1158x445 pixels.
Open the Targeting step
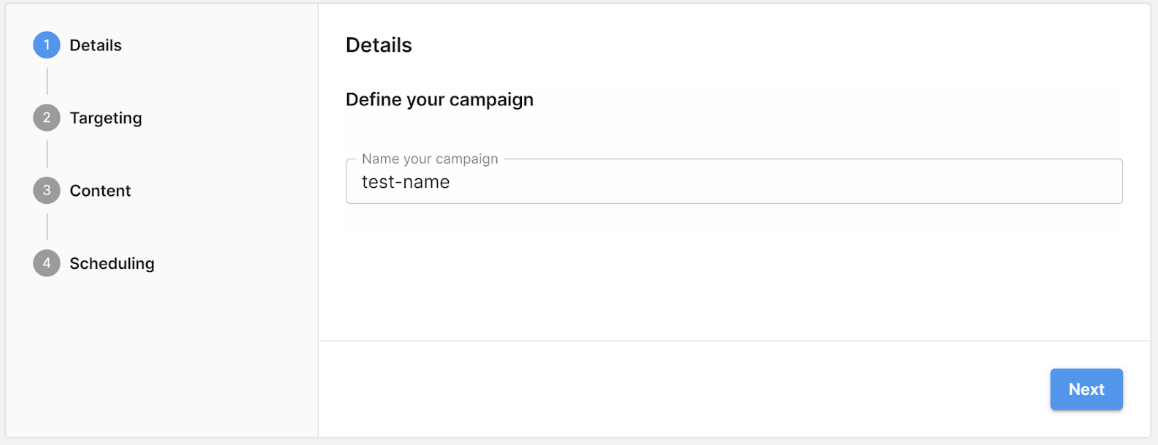click(105, 118)
